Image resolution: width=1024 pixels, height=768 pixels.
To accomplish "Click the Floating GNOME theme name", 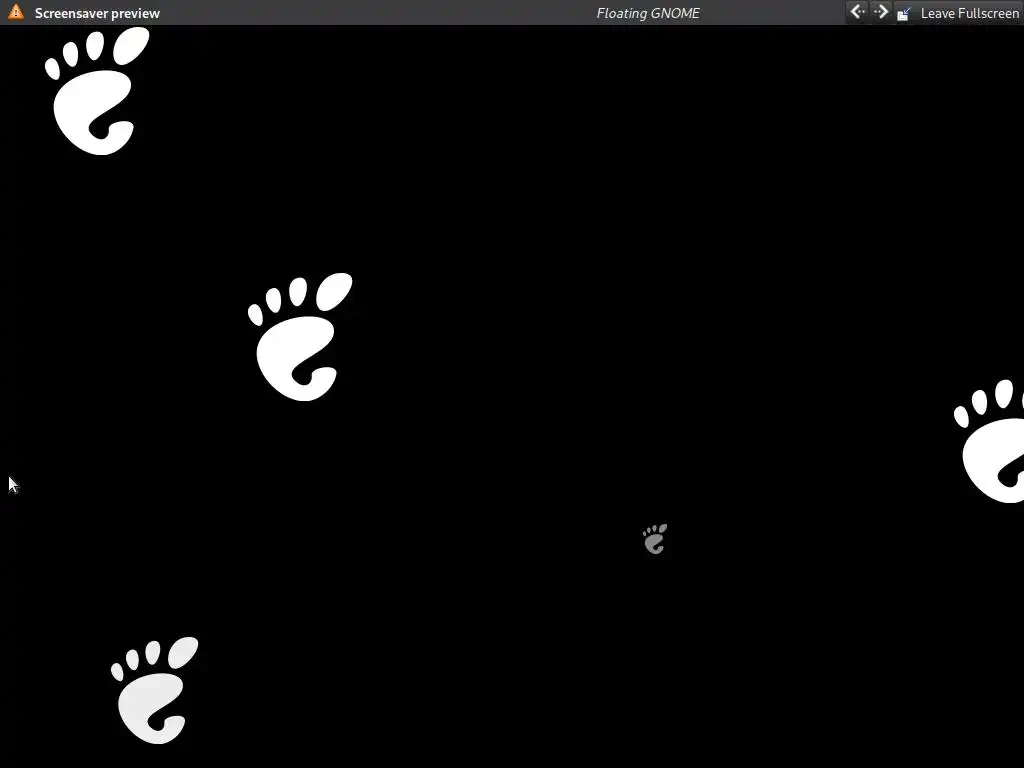I will click(x=648, y=13).
